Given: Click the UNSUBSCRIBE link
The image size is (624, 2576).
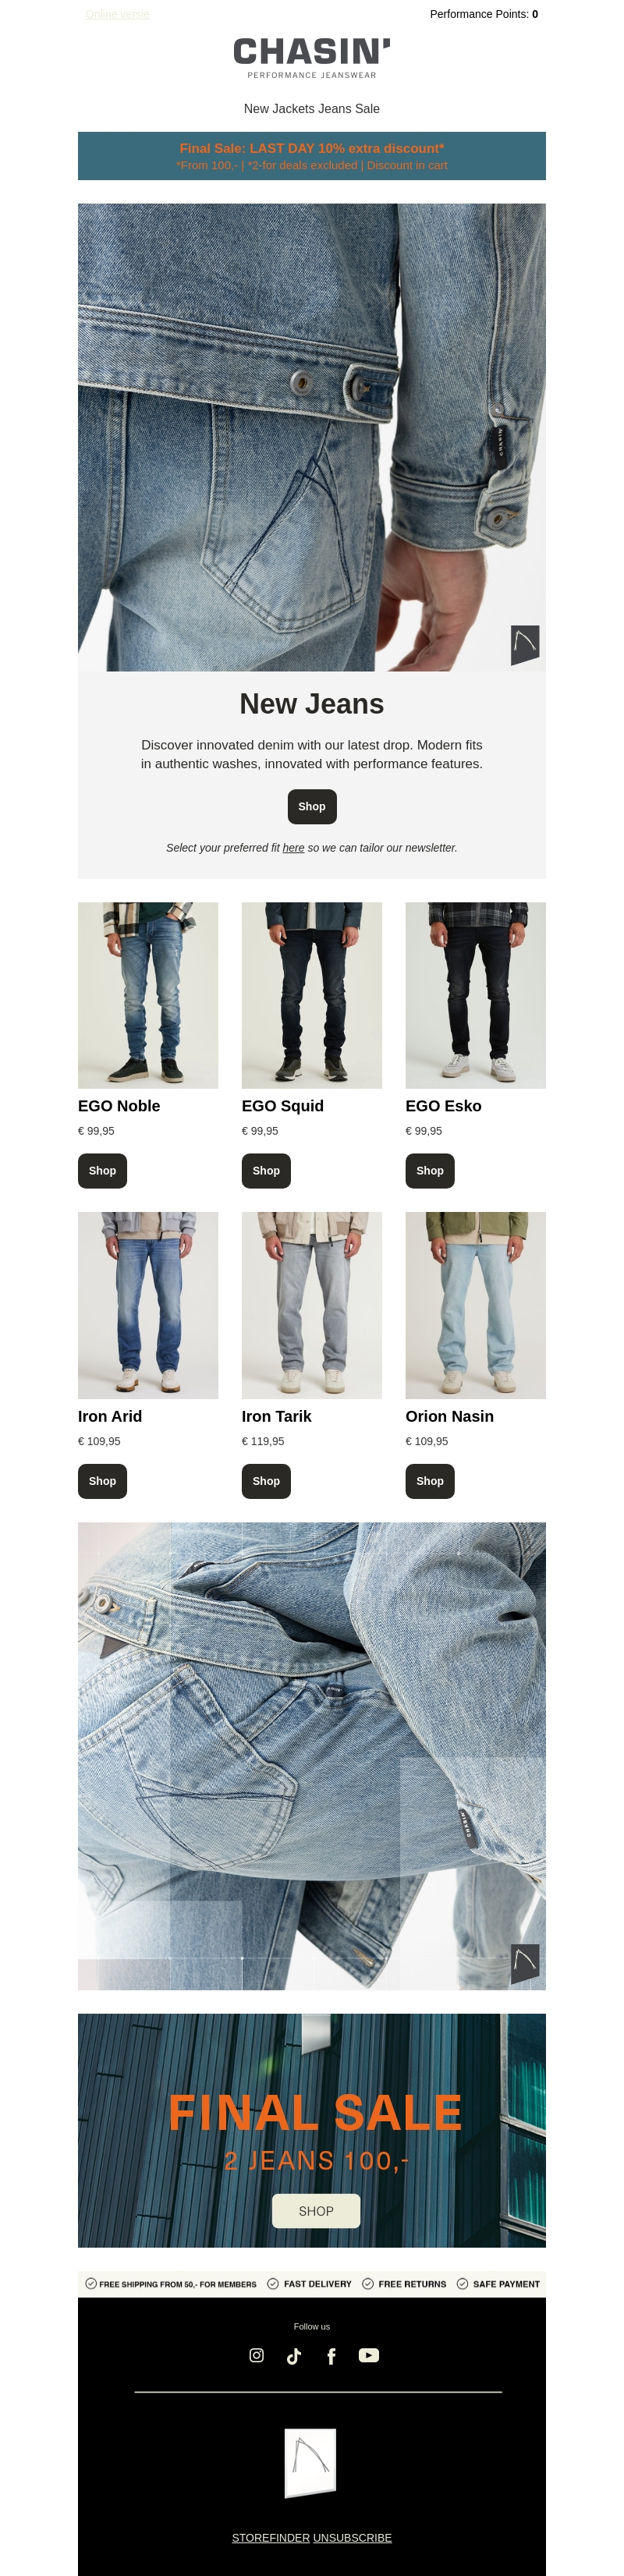Looking at the screenshot, I should 353,2538.
